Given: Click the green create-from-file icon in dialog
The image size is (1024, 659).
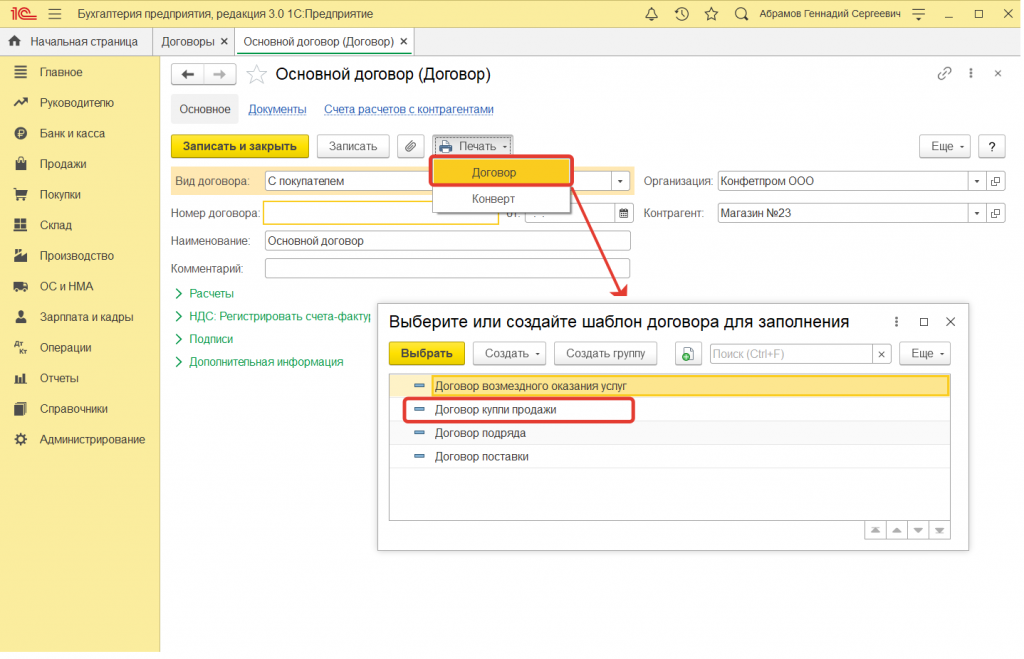Looking at the screenshot, I should (688, 354).
